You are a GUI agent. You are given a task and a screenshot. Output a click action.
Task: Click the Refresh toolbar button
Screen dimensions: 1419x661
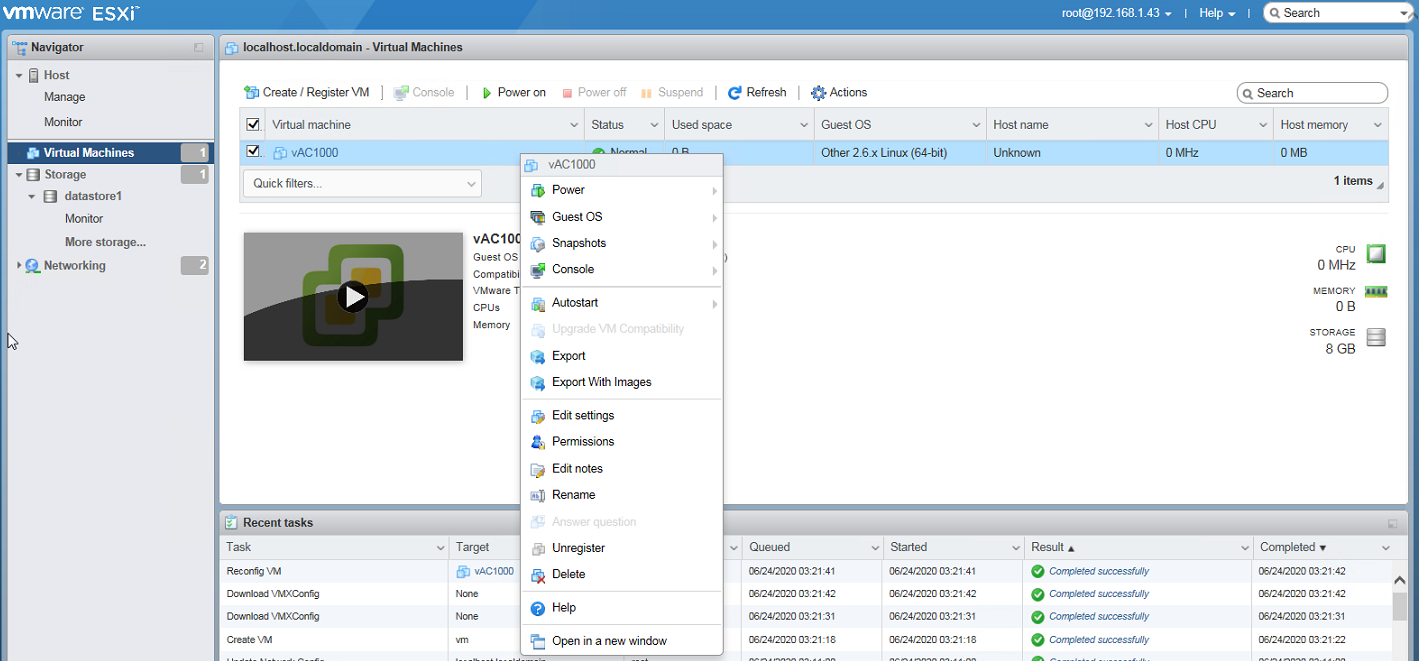click(x=757, y=92)
